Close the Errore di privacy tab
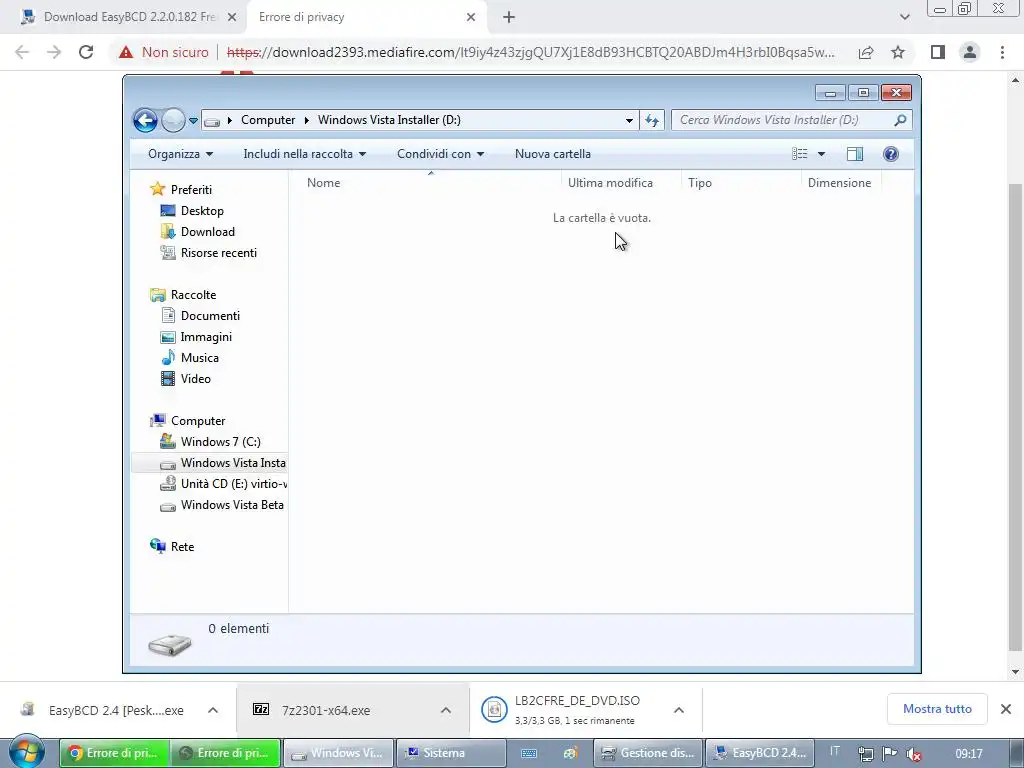Viewport: 1024px width, 768px height. [471, 18]
